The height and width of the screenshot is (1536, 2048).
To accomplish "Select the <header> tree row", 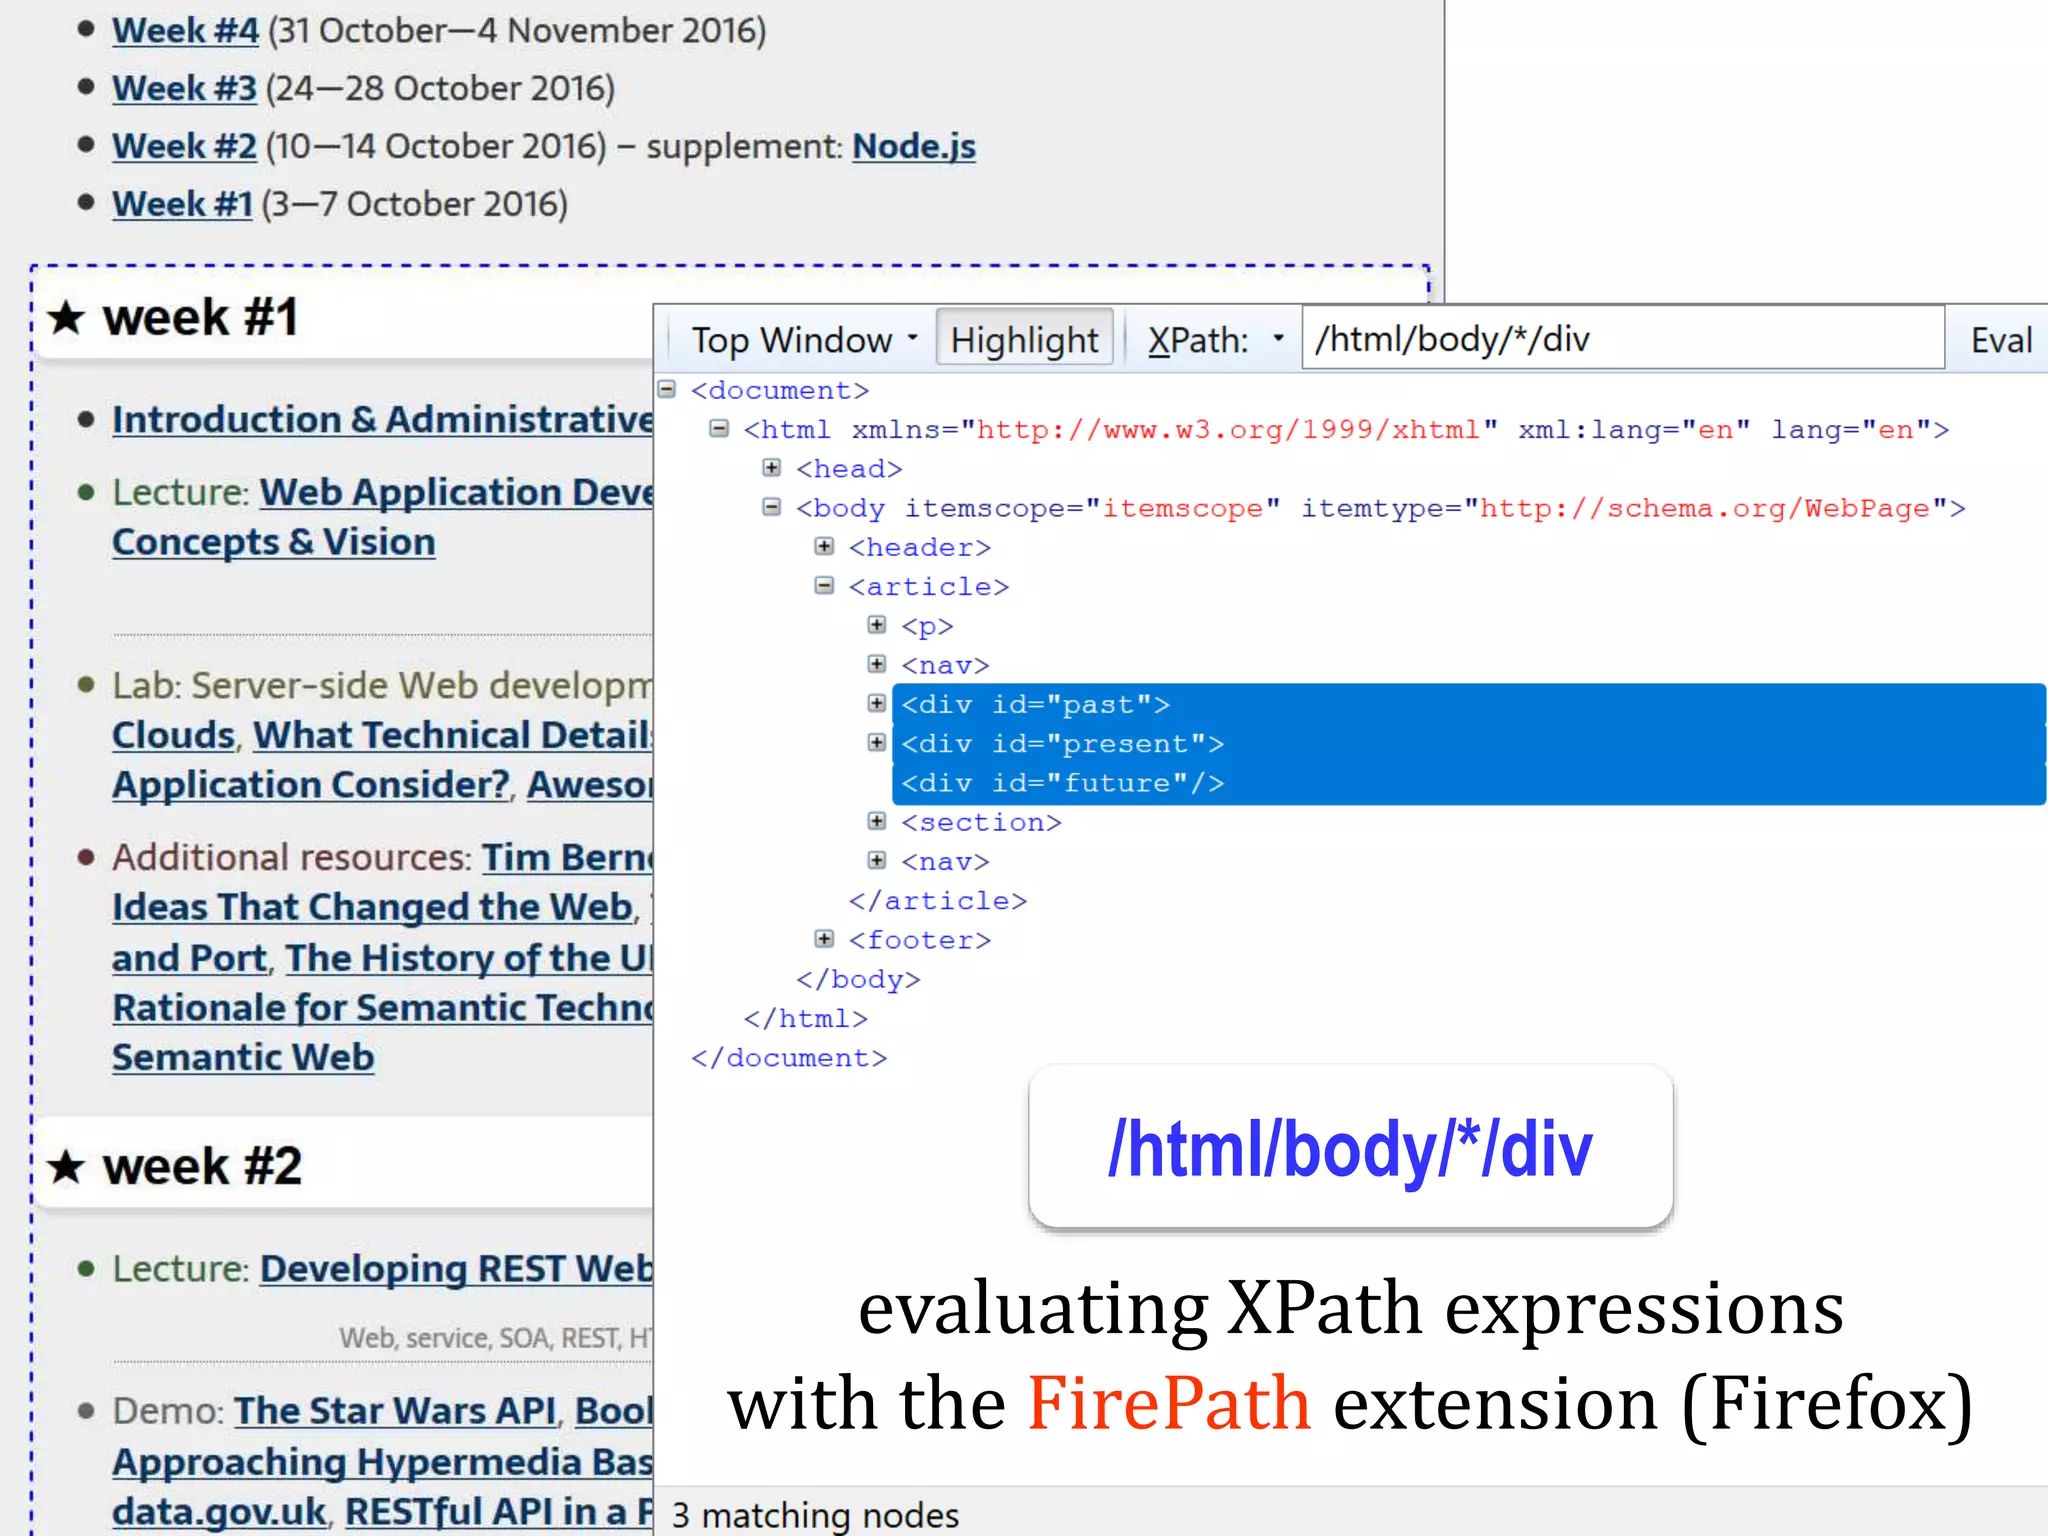I will click(920, 547).
